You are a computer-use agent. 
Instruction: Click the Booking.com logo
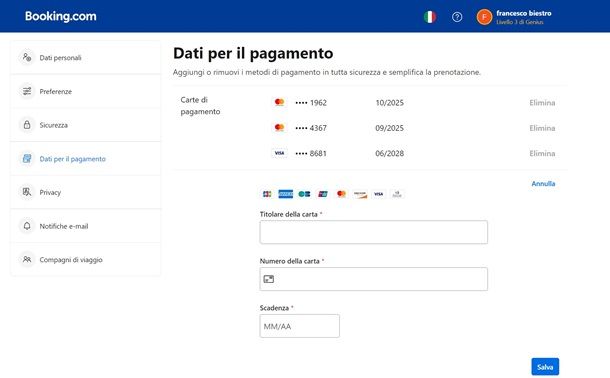[61, 16]
